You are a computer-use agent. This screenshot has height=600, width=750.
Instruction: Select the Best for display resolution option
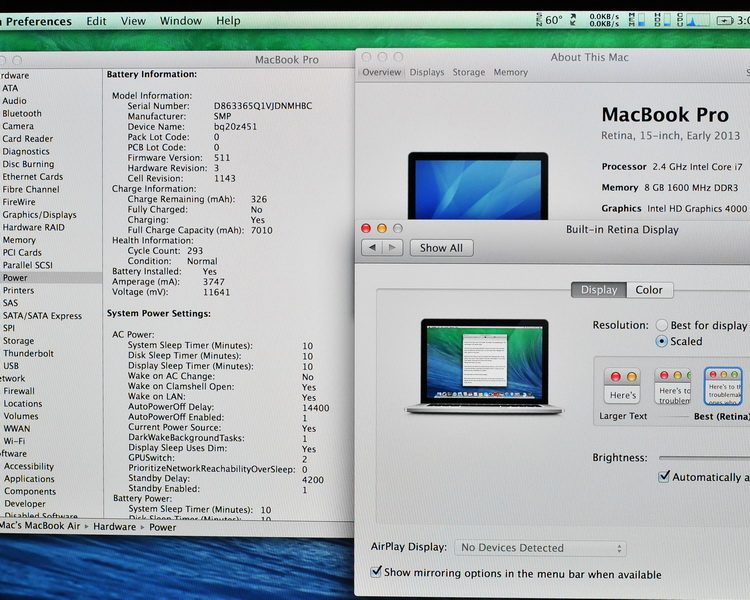coord(662,325)
